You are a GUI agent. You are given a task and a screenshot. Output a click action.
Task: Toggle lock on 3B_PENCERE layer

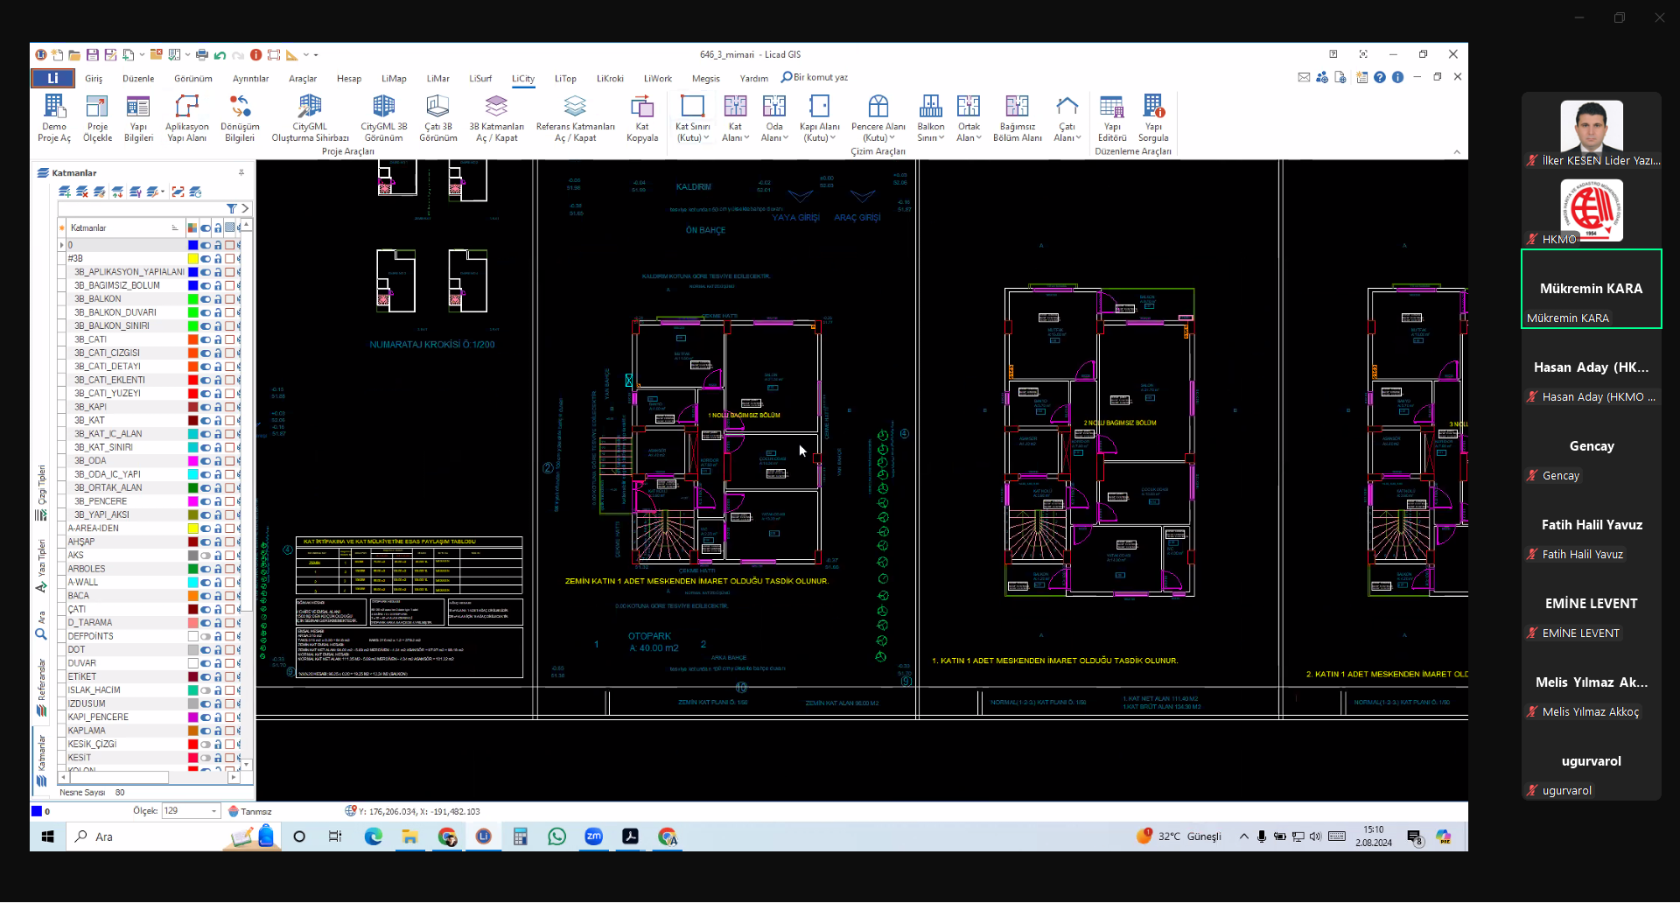click(x=218, y=501)
